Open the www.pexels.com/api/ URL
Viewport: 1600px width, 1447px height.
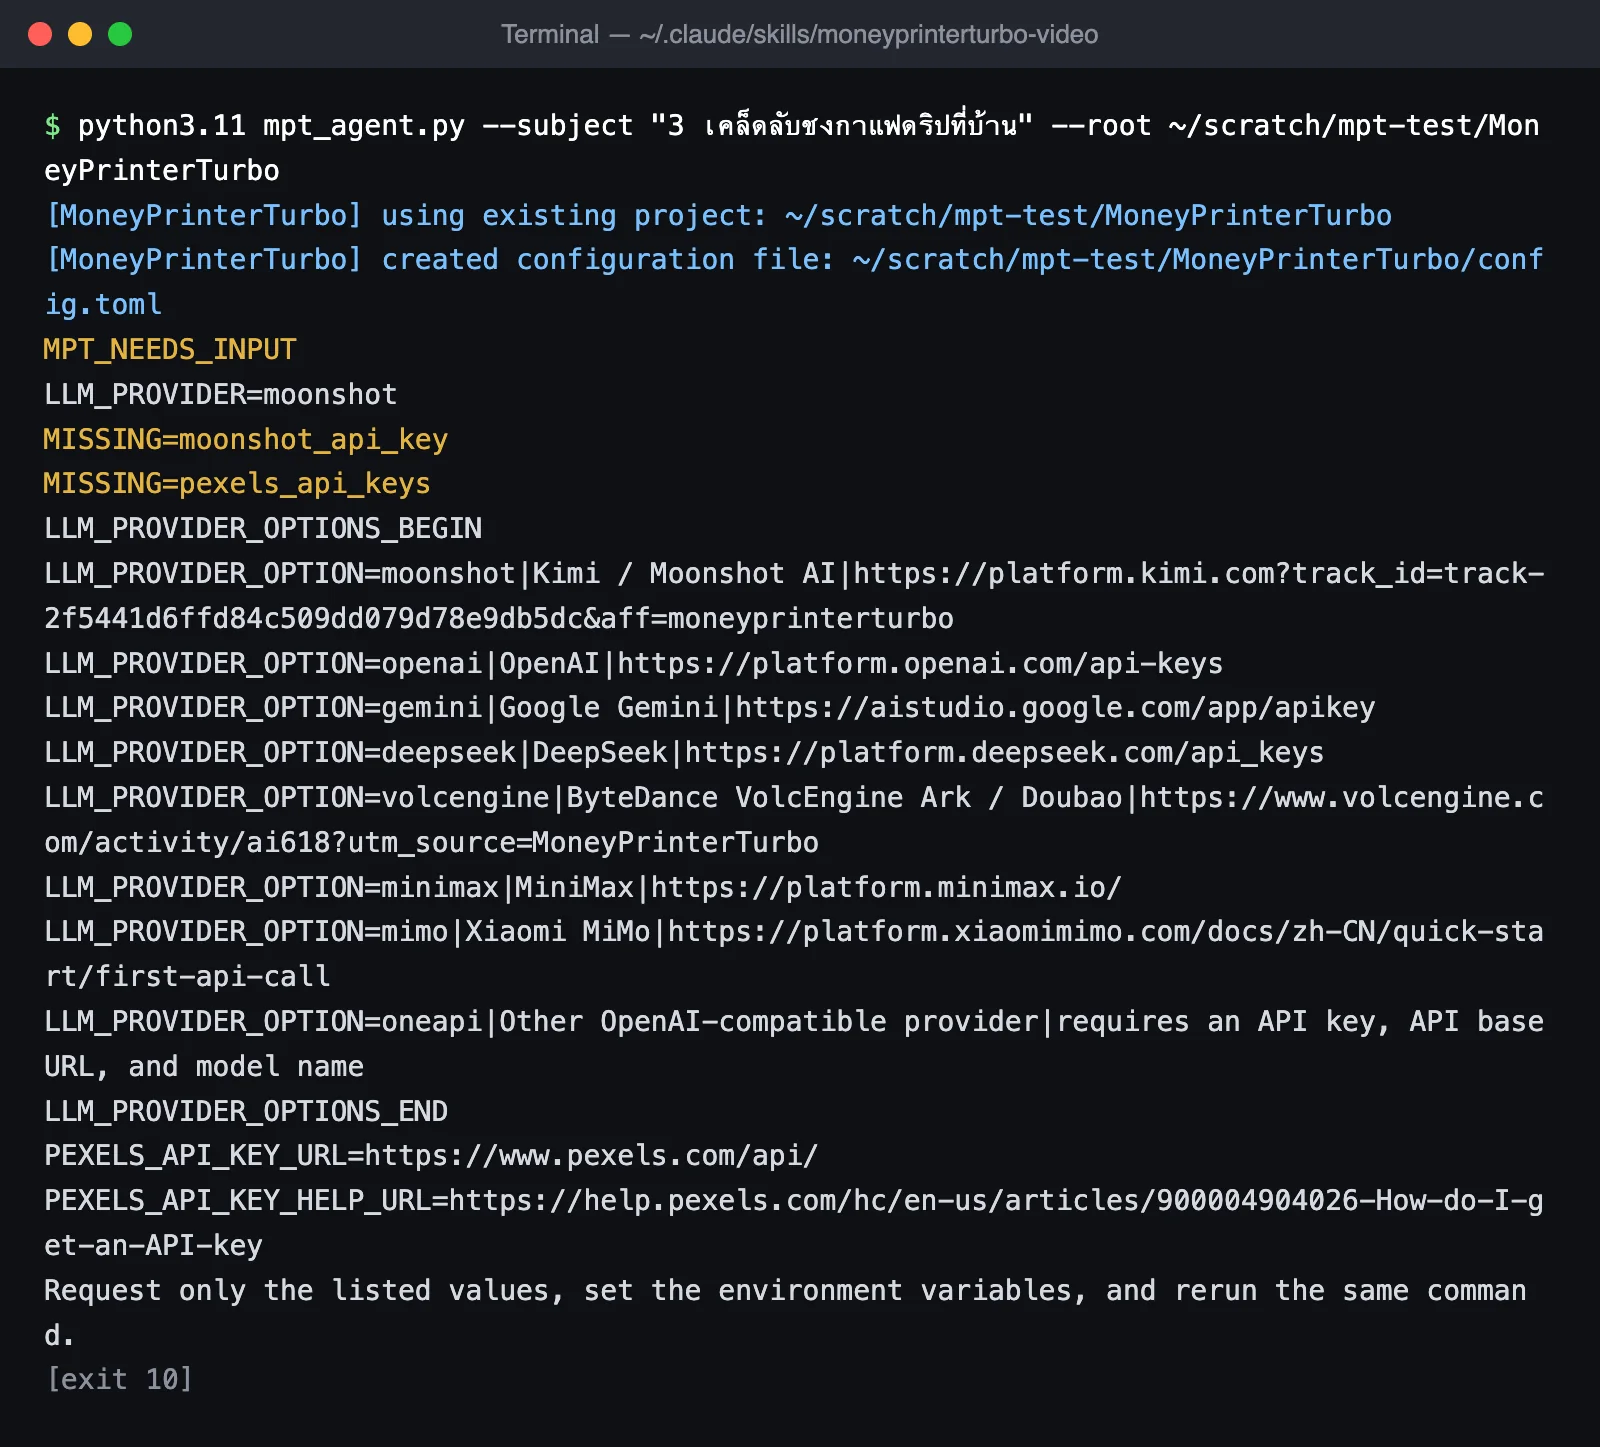[x=591, y=1155]
